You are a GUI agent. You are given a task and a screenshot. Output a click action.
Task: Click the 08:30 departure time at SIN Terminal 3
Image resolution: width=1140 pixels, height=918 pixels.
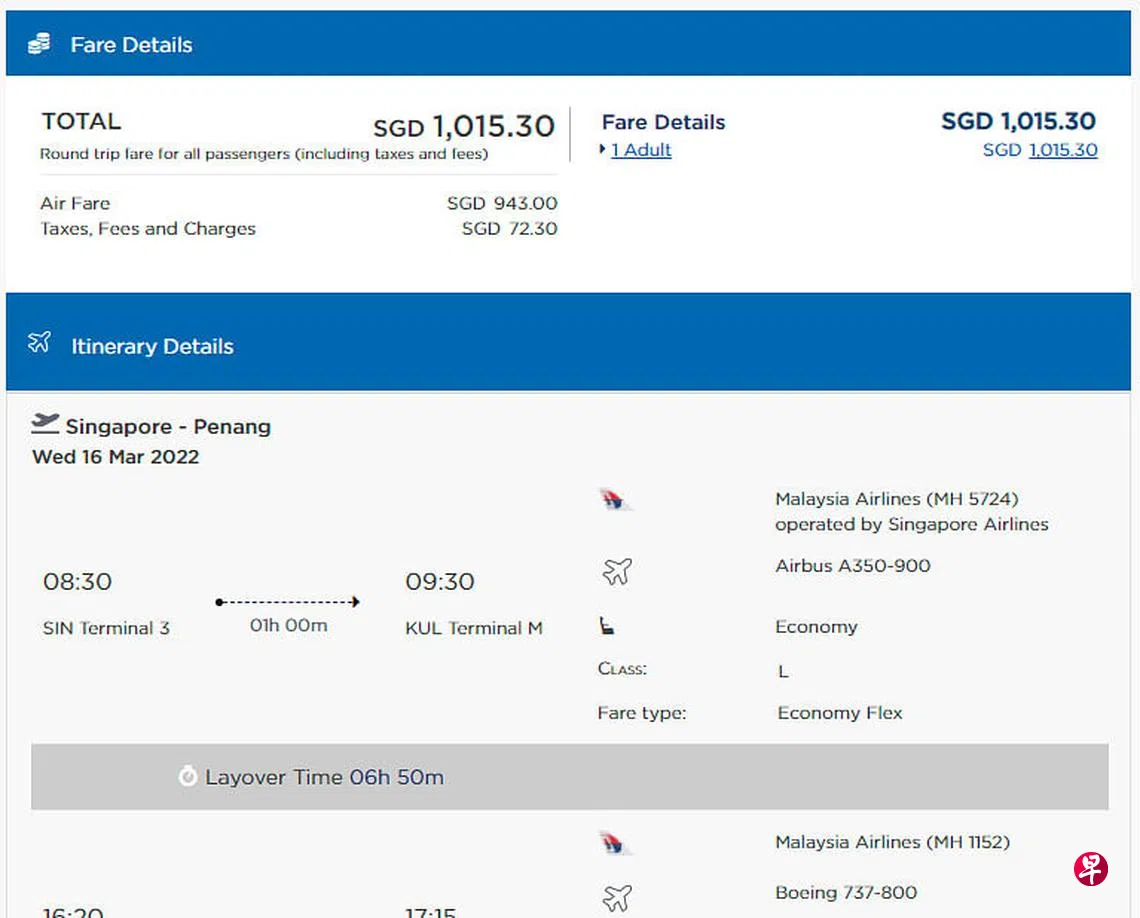(x=77, y=581)
